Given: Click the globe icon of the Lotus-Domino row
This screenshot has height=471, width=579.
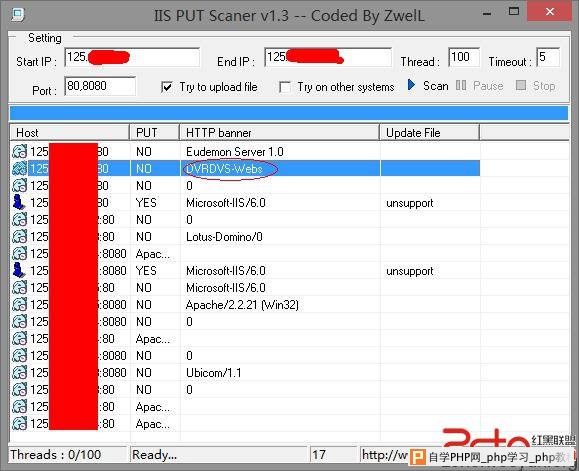Looking at the screenshot, I should pyautogui.click(x=19, y=236).
